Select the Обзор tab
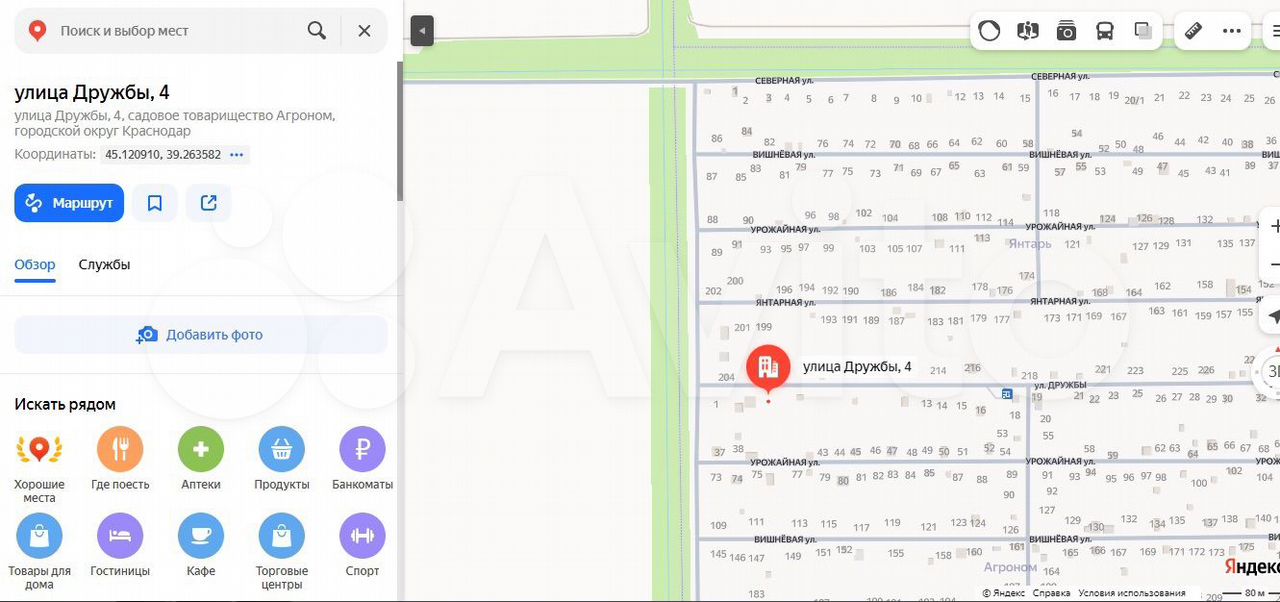This screenshot has width=1280, height=602. (x=35, y=265)
